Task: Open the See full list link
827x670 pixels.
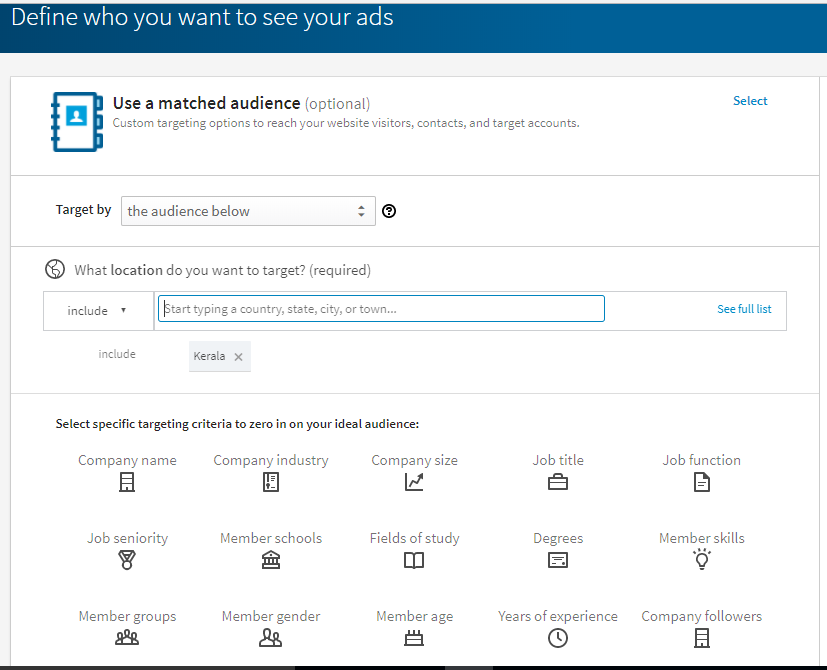Action: click(x=744, y=309)
